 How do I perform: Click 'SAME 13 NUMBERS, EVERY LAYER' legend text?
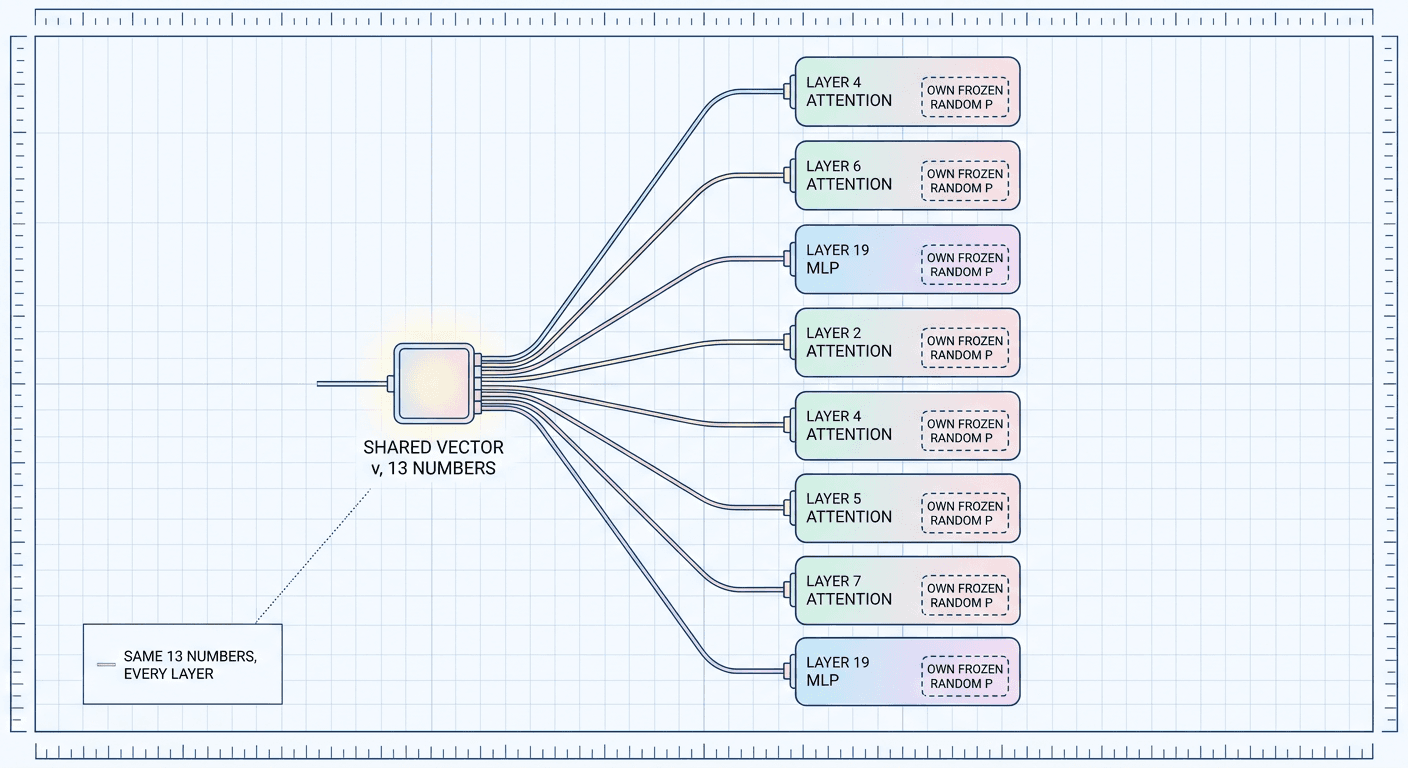189,665
